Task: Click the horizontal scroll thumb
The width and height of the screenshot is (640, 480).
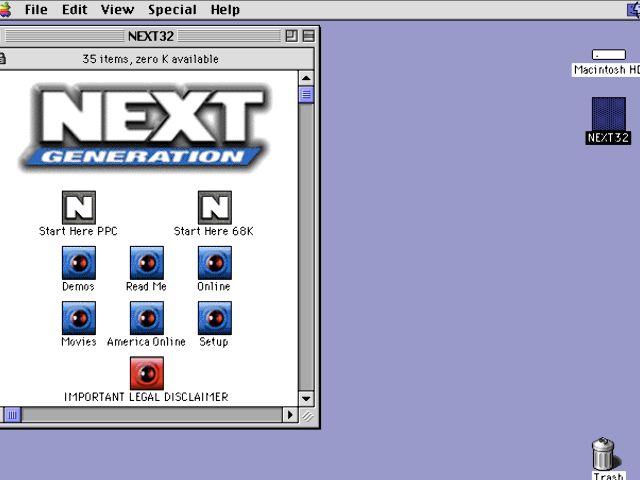Action: pos(13,415)
